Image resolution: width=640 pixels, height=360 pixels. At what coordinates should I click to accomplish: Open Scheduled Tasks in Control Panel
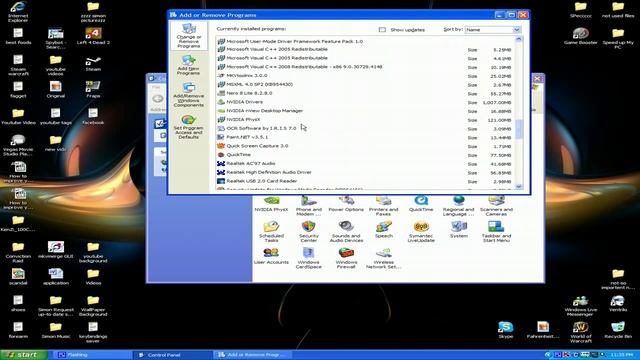[271, 231]
